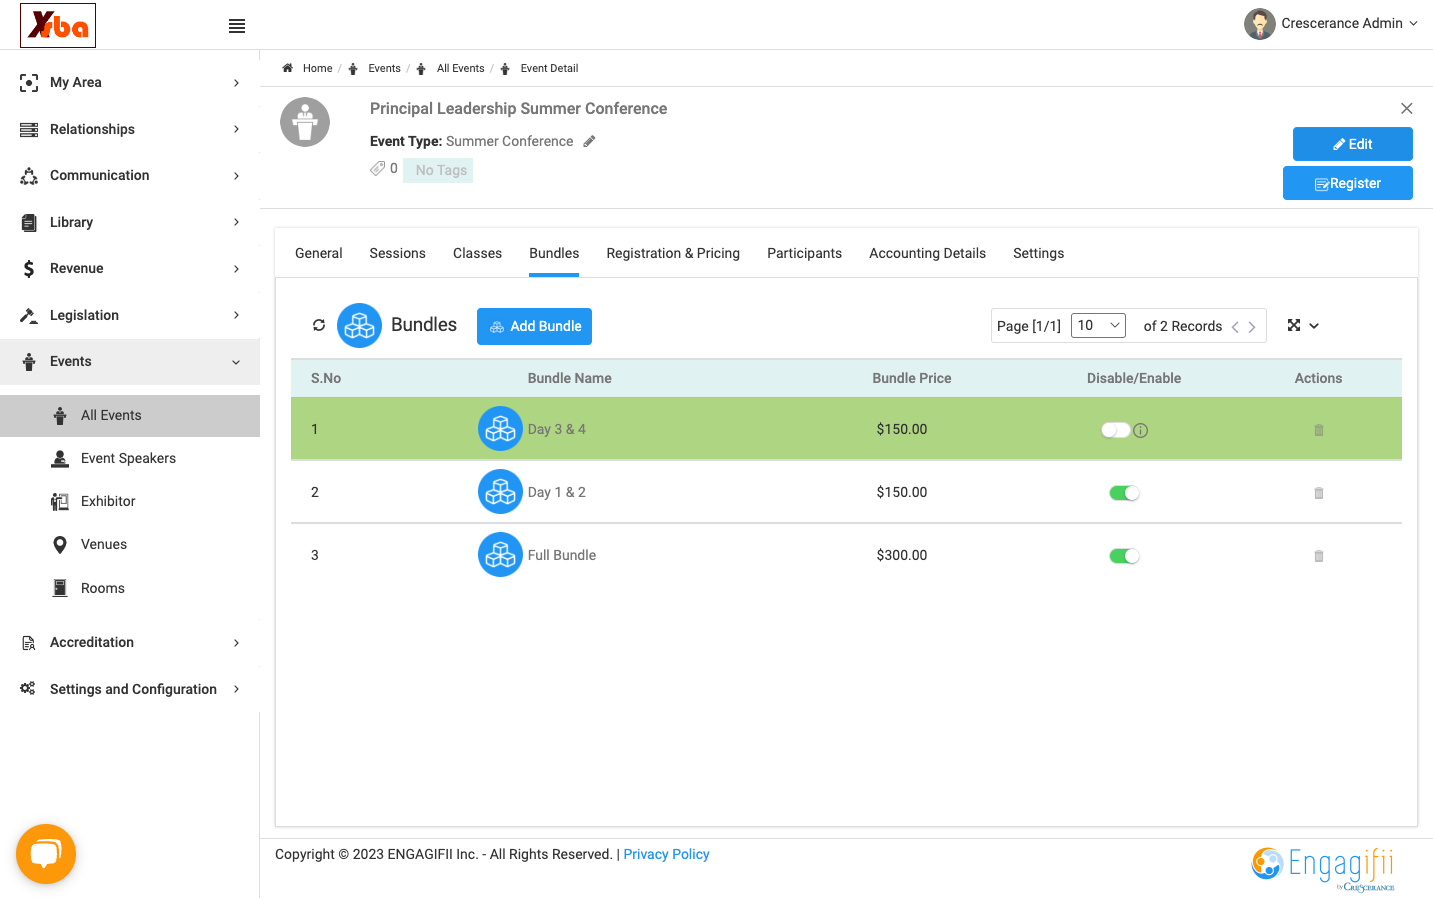Open the Participants tab

pos(804,253)
